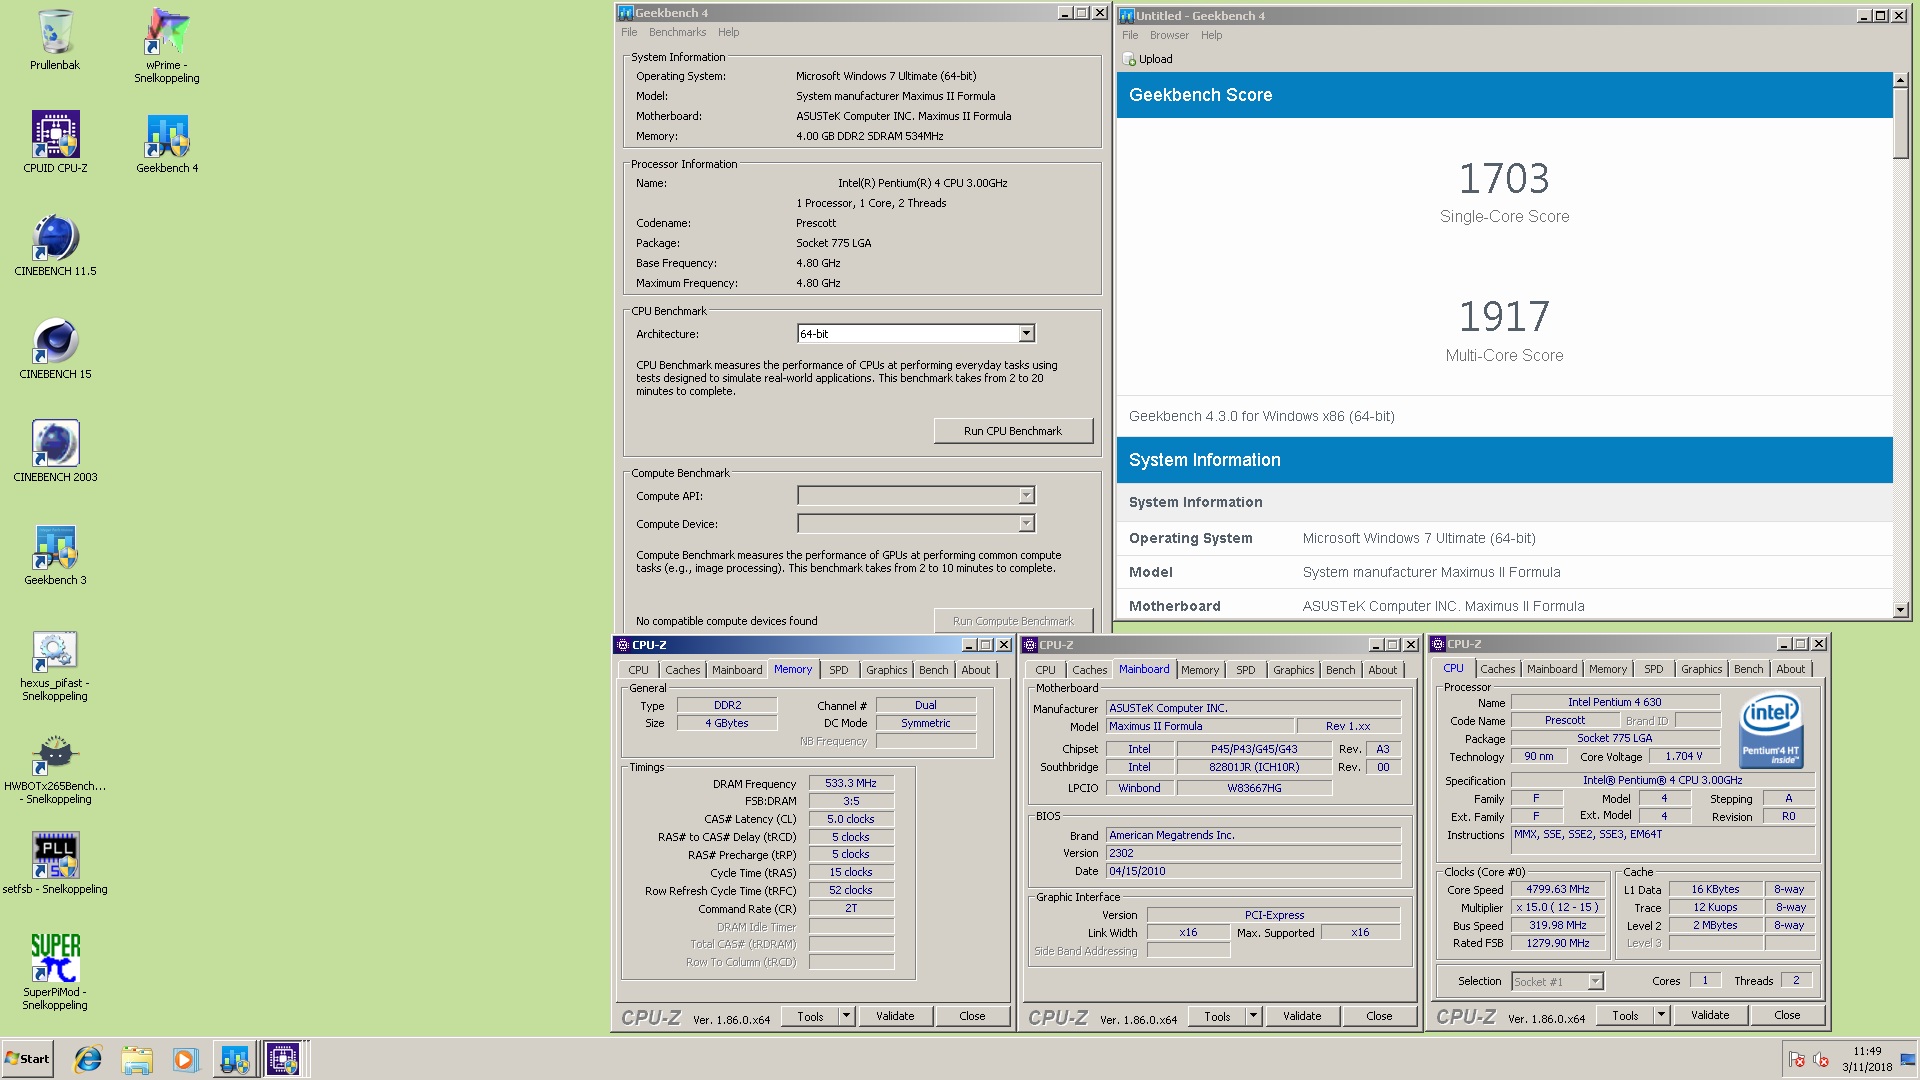The height and width of the screenshot is (1080, 1920).
Task: Switch to Geekbench 4 taskbar button
Action: coord(235,1059)
